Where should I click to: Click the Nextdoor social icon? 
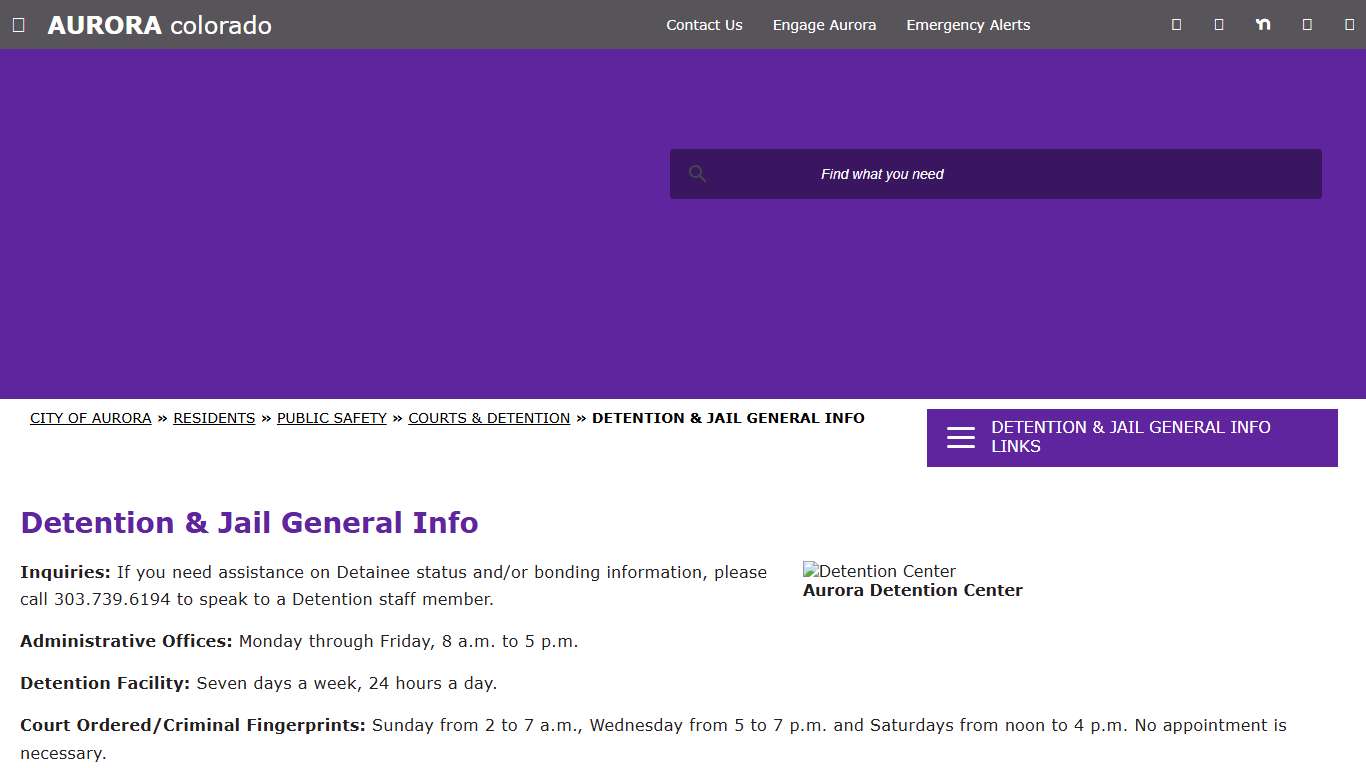pyautogui.click(x=1263, y=24)
